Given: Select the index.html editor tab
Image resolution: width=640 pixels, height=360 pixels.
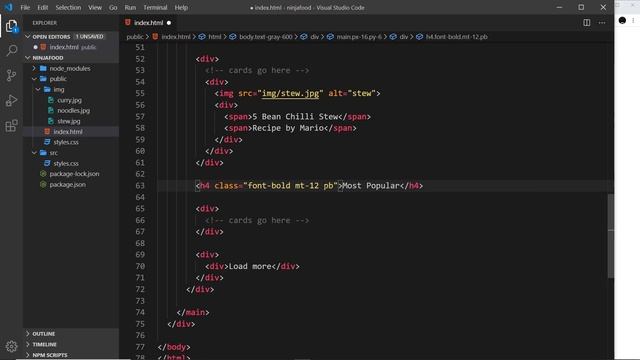Looking at the screenshot, I should (x=148, y=23).
